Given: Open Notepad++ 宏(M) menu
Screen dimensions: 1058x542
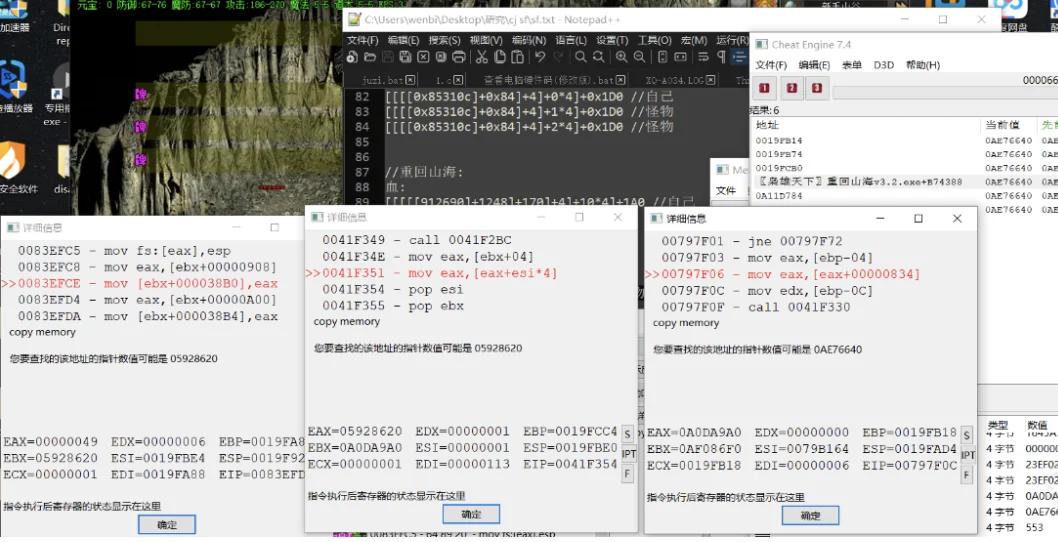Looking at the screenshot, I should click(x=694, y=40).
